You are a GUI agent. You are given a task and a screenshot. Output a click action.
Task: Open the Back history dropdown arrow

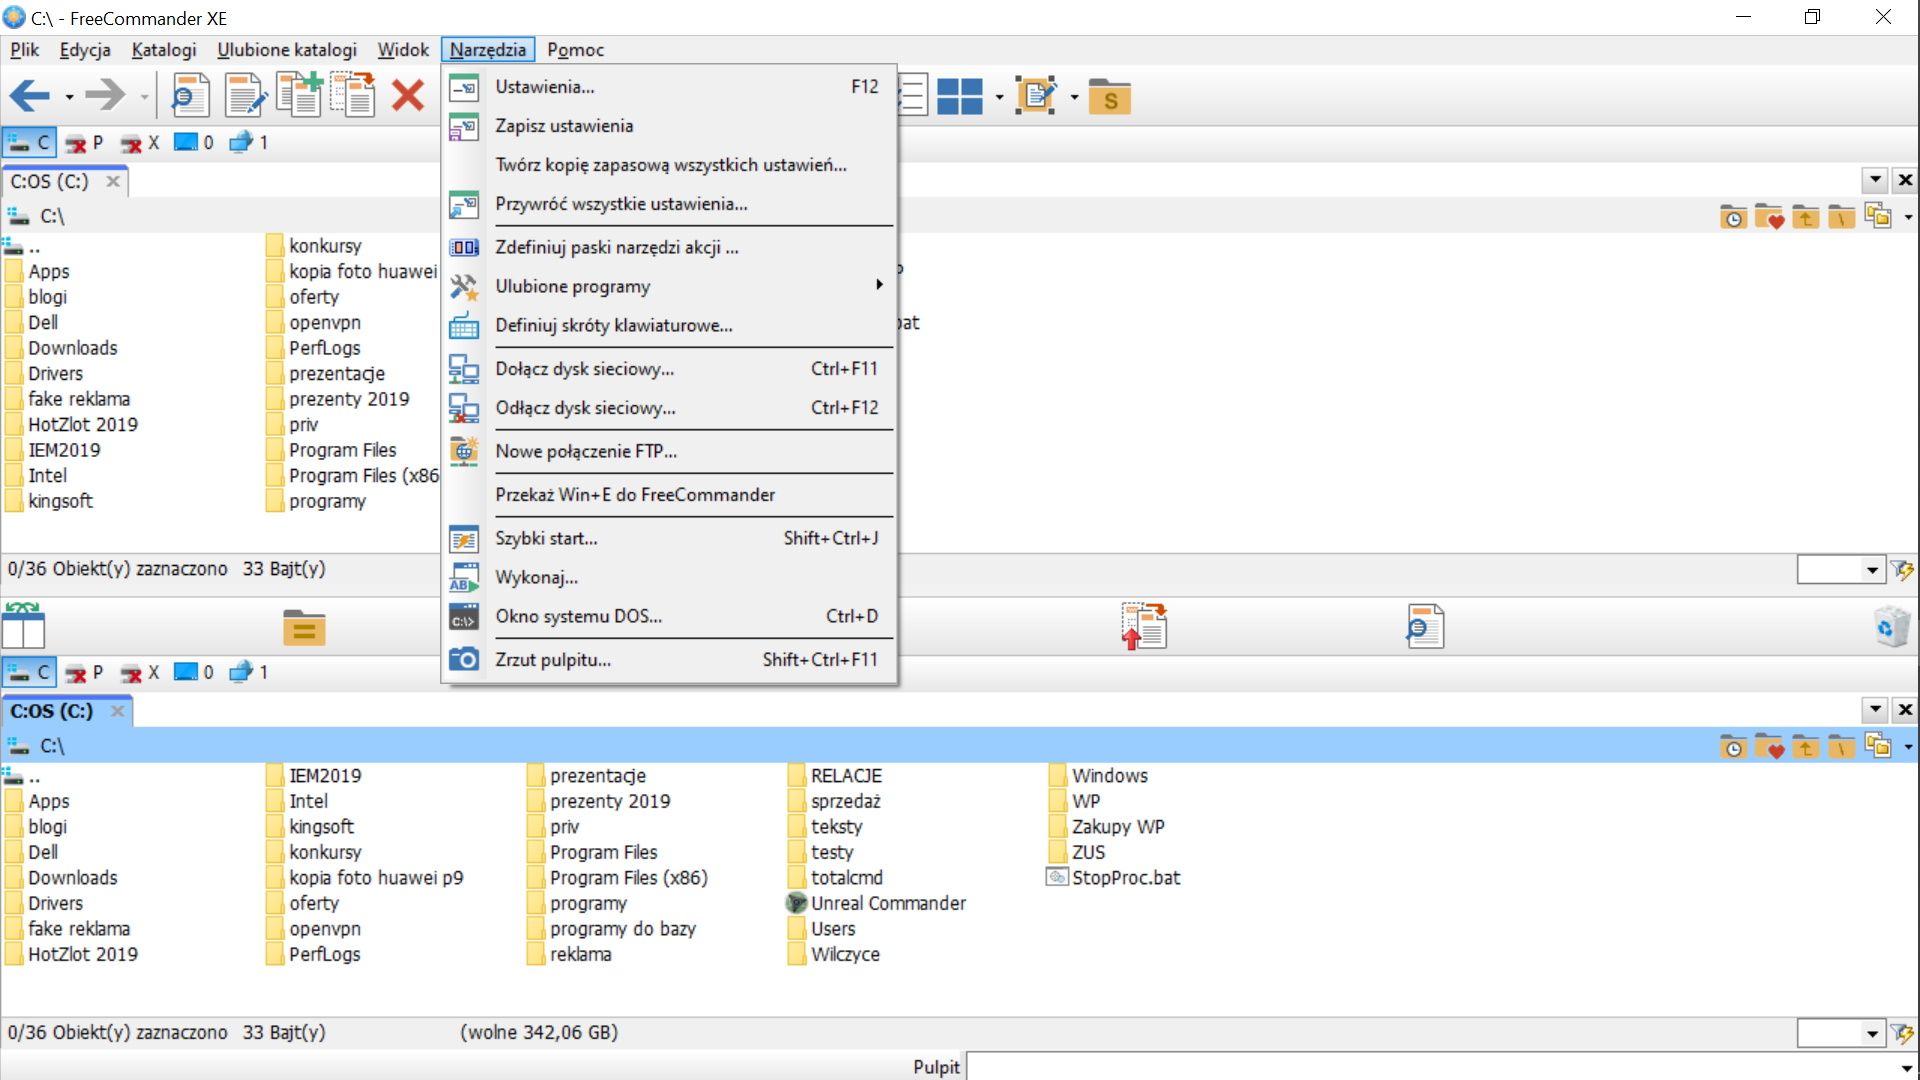tap(69, 97)
